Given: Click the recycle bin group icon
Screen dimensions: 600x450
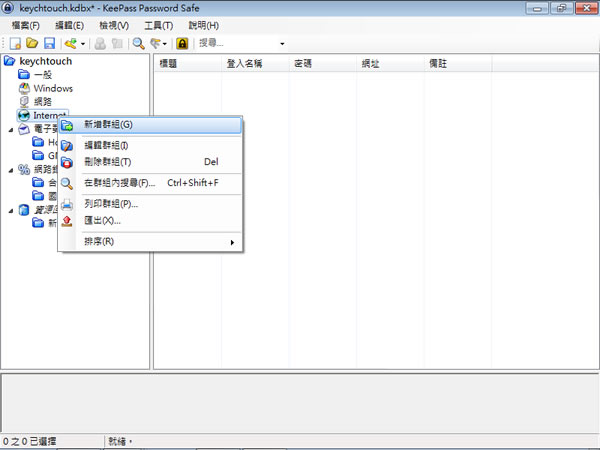Looking at the screenshot, I should [24, 210].
